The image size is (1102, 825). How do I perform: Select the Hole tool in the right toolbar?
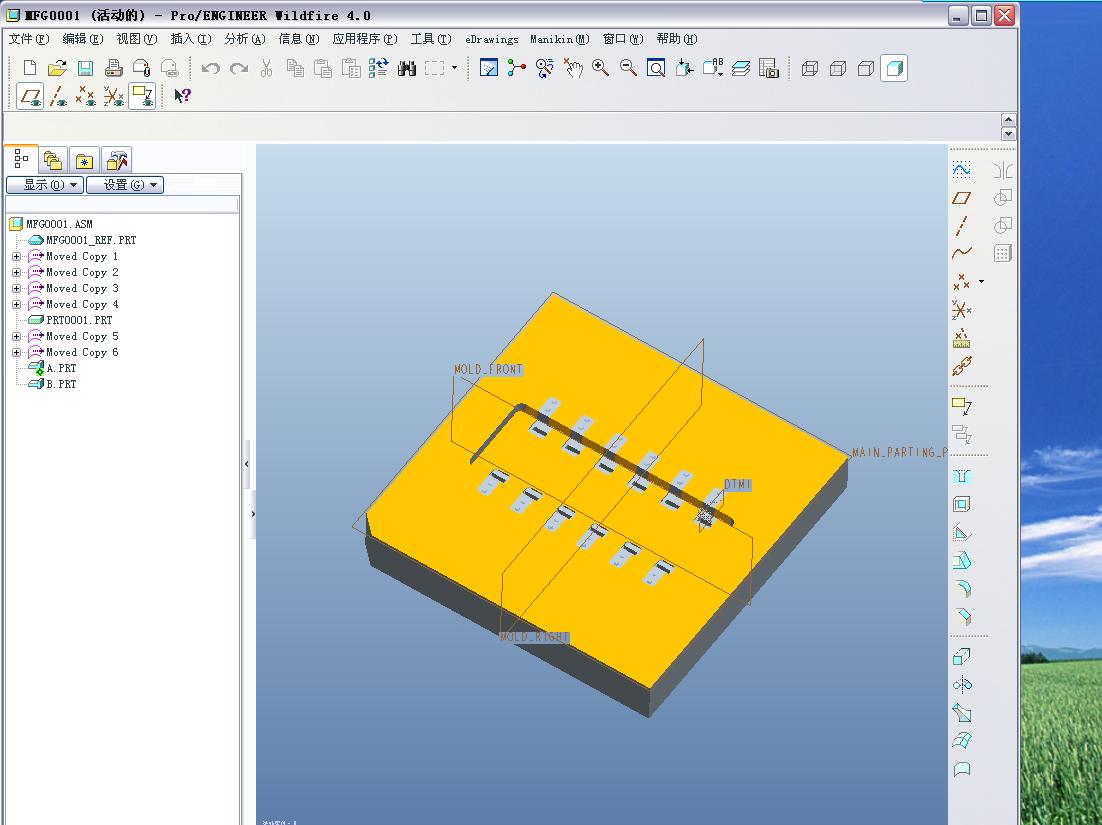tap(961, 477)
